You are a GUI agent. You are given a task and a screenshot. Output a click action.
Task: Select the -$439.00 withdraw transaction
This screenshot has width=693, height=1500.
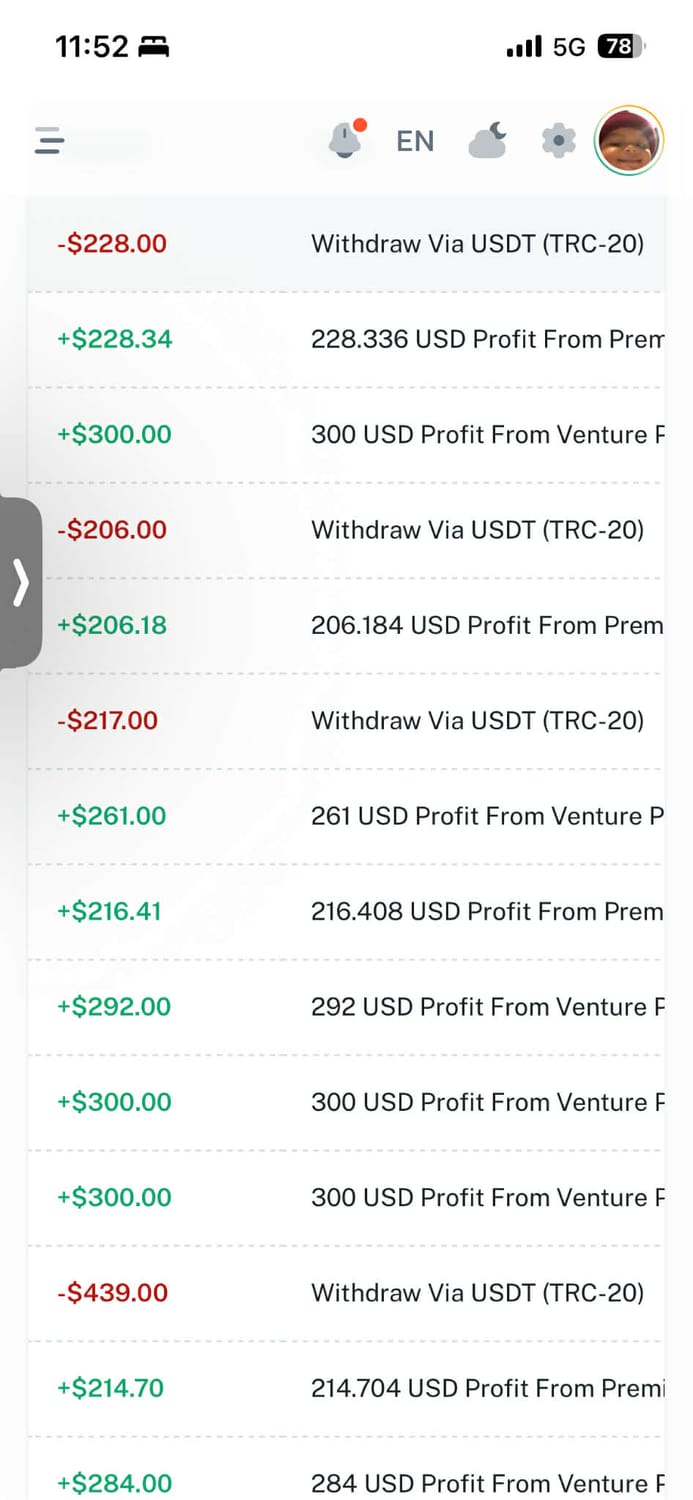[x=346, y=1292]
